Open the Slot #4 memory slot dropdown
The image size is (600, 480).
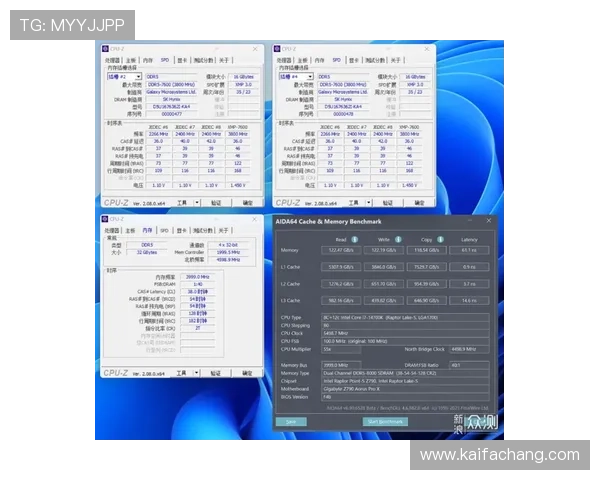[309, 76]
